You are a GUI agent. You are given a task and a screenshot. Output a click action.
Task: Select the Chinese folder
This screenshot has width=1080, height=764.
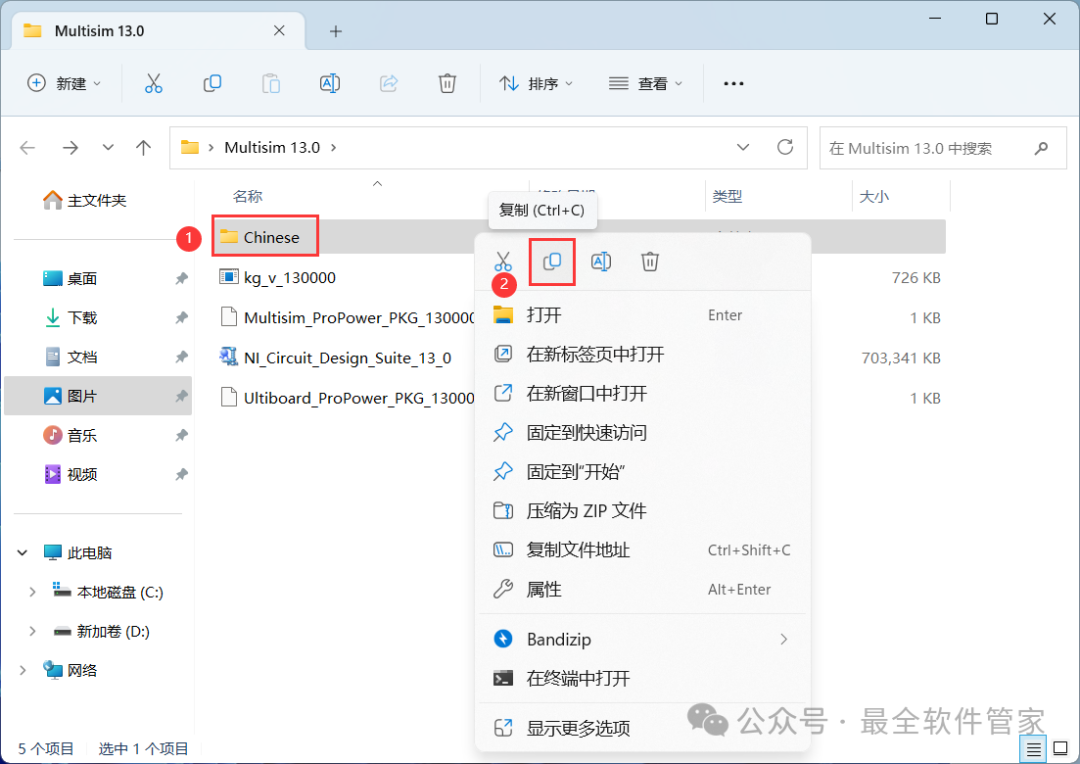[x=265, y=237]
